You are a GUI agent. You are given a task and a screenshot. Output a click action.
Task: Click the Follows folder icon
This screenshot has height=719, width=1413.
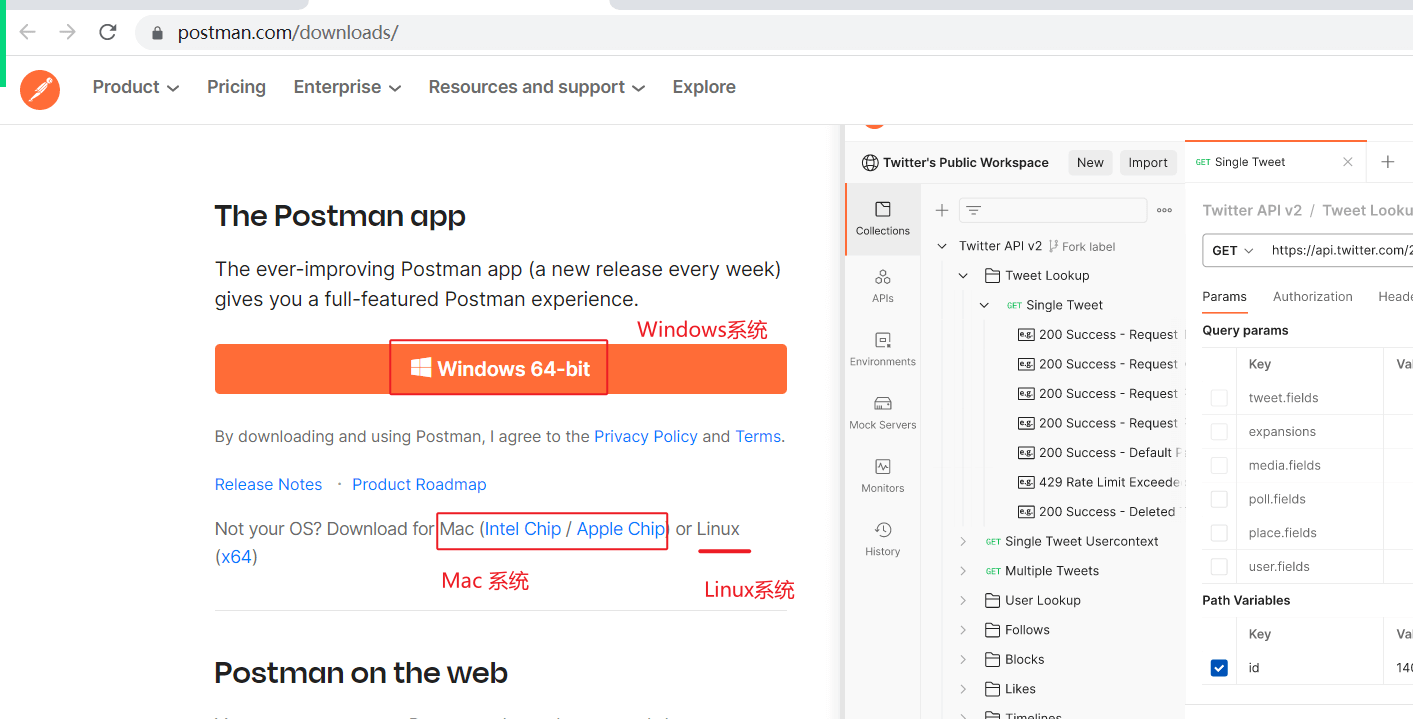point(992,630)
